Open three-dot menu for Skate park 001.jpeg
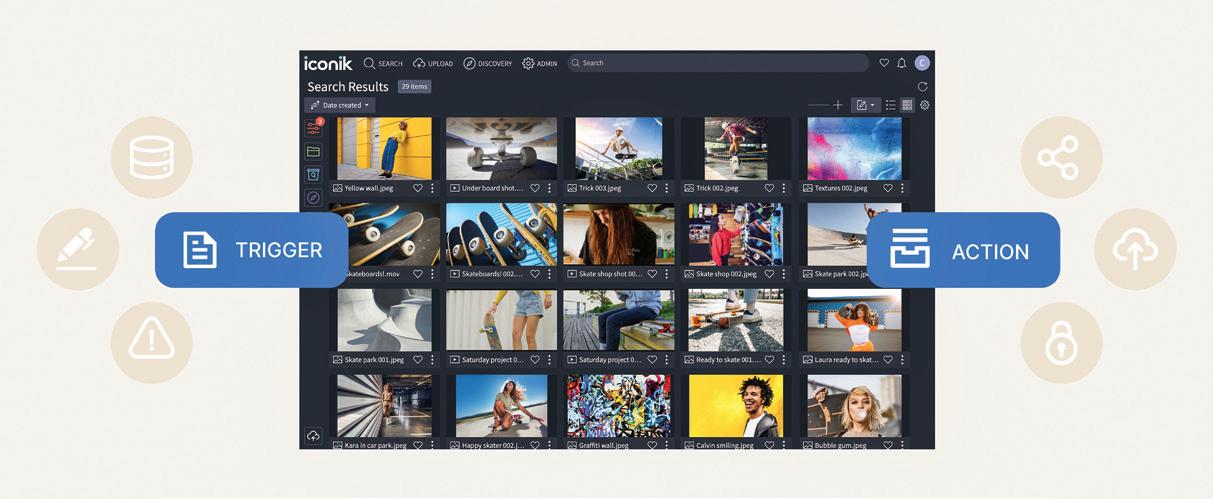Screen dimensions: 1213x499 [432, 360]
